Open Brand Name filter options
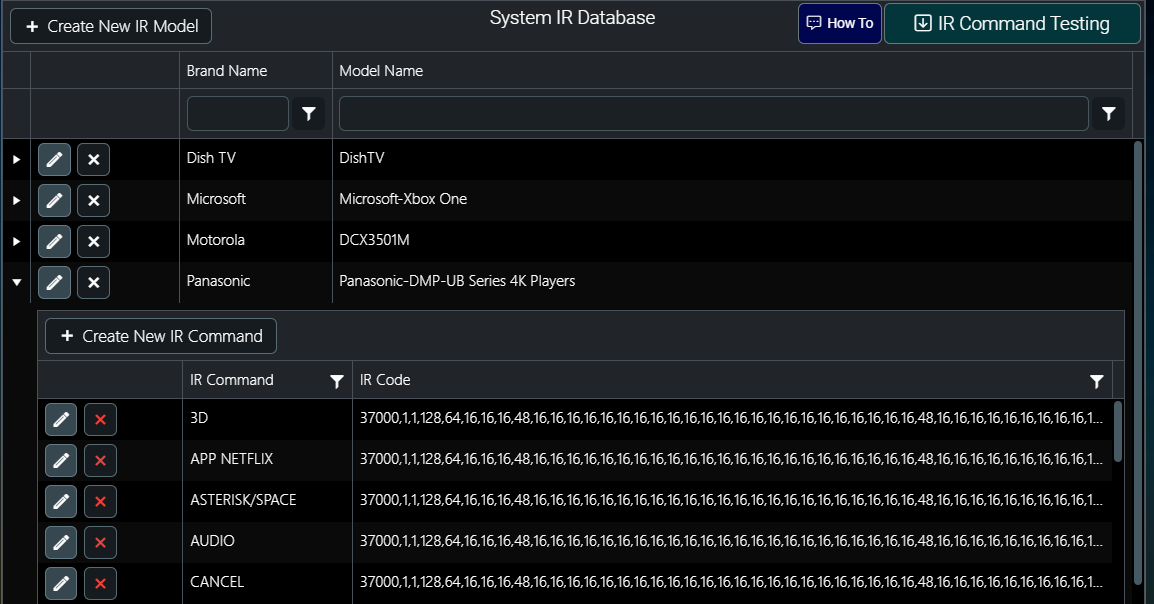Image resolution: width=1154 pixels, height=604 pixels. (308, 114)
